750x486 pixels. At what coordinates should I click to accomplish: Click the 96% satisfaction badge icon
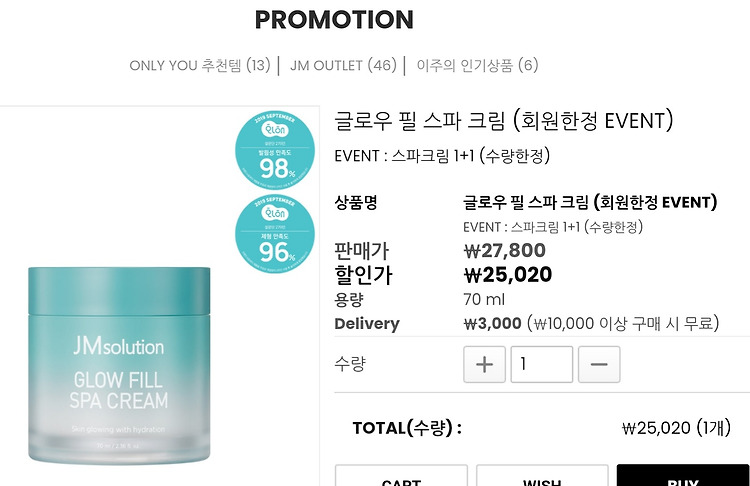pyautogui.click(x=275, y=234)
